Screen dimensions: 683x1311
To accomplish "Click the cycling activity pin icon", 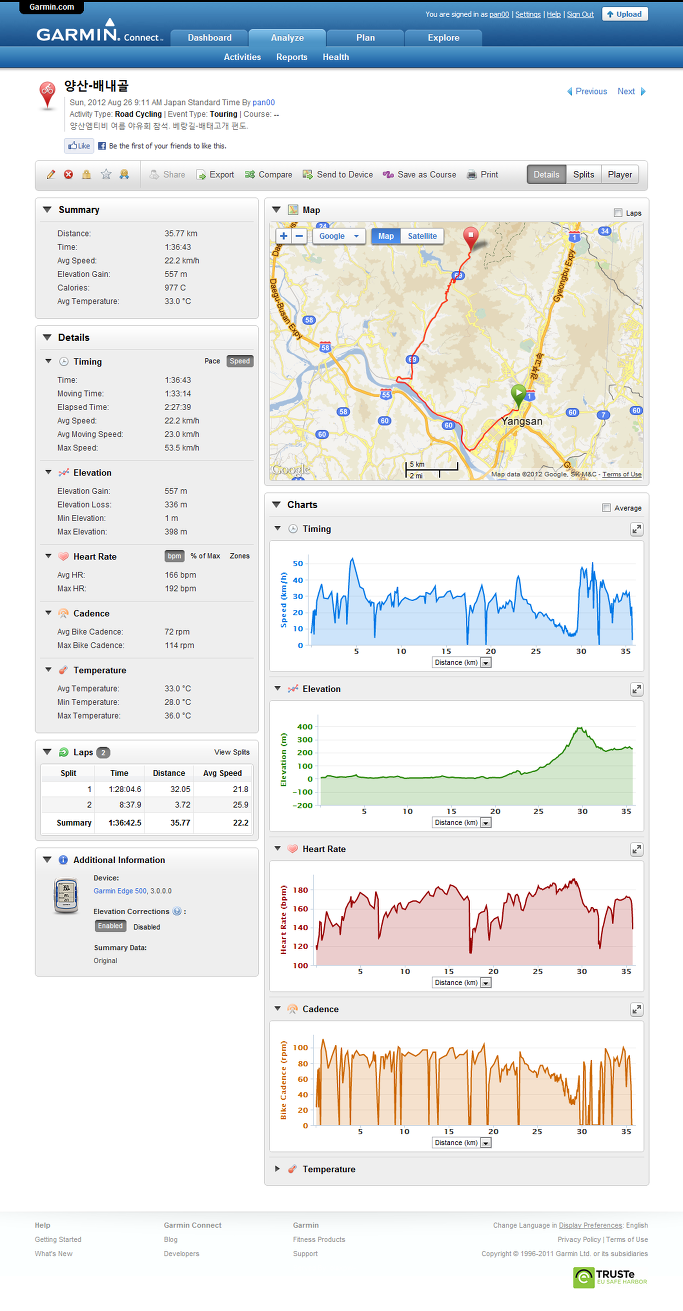I will 47,96.
